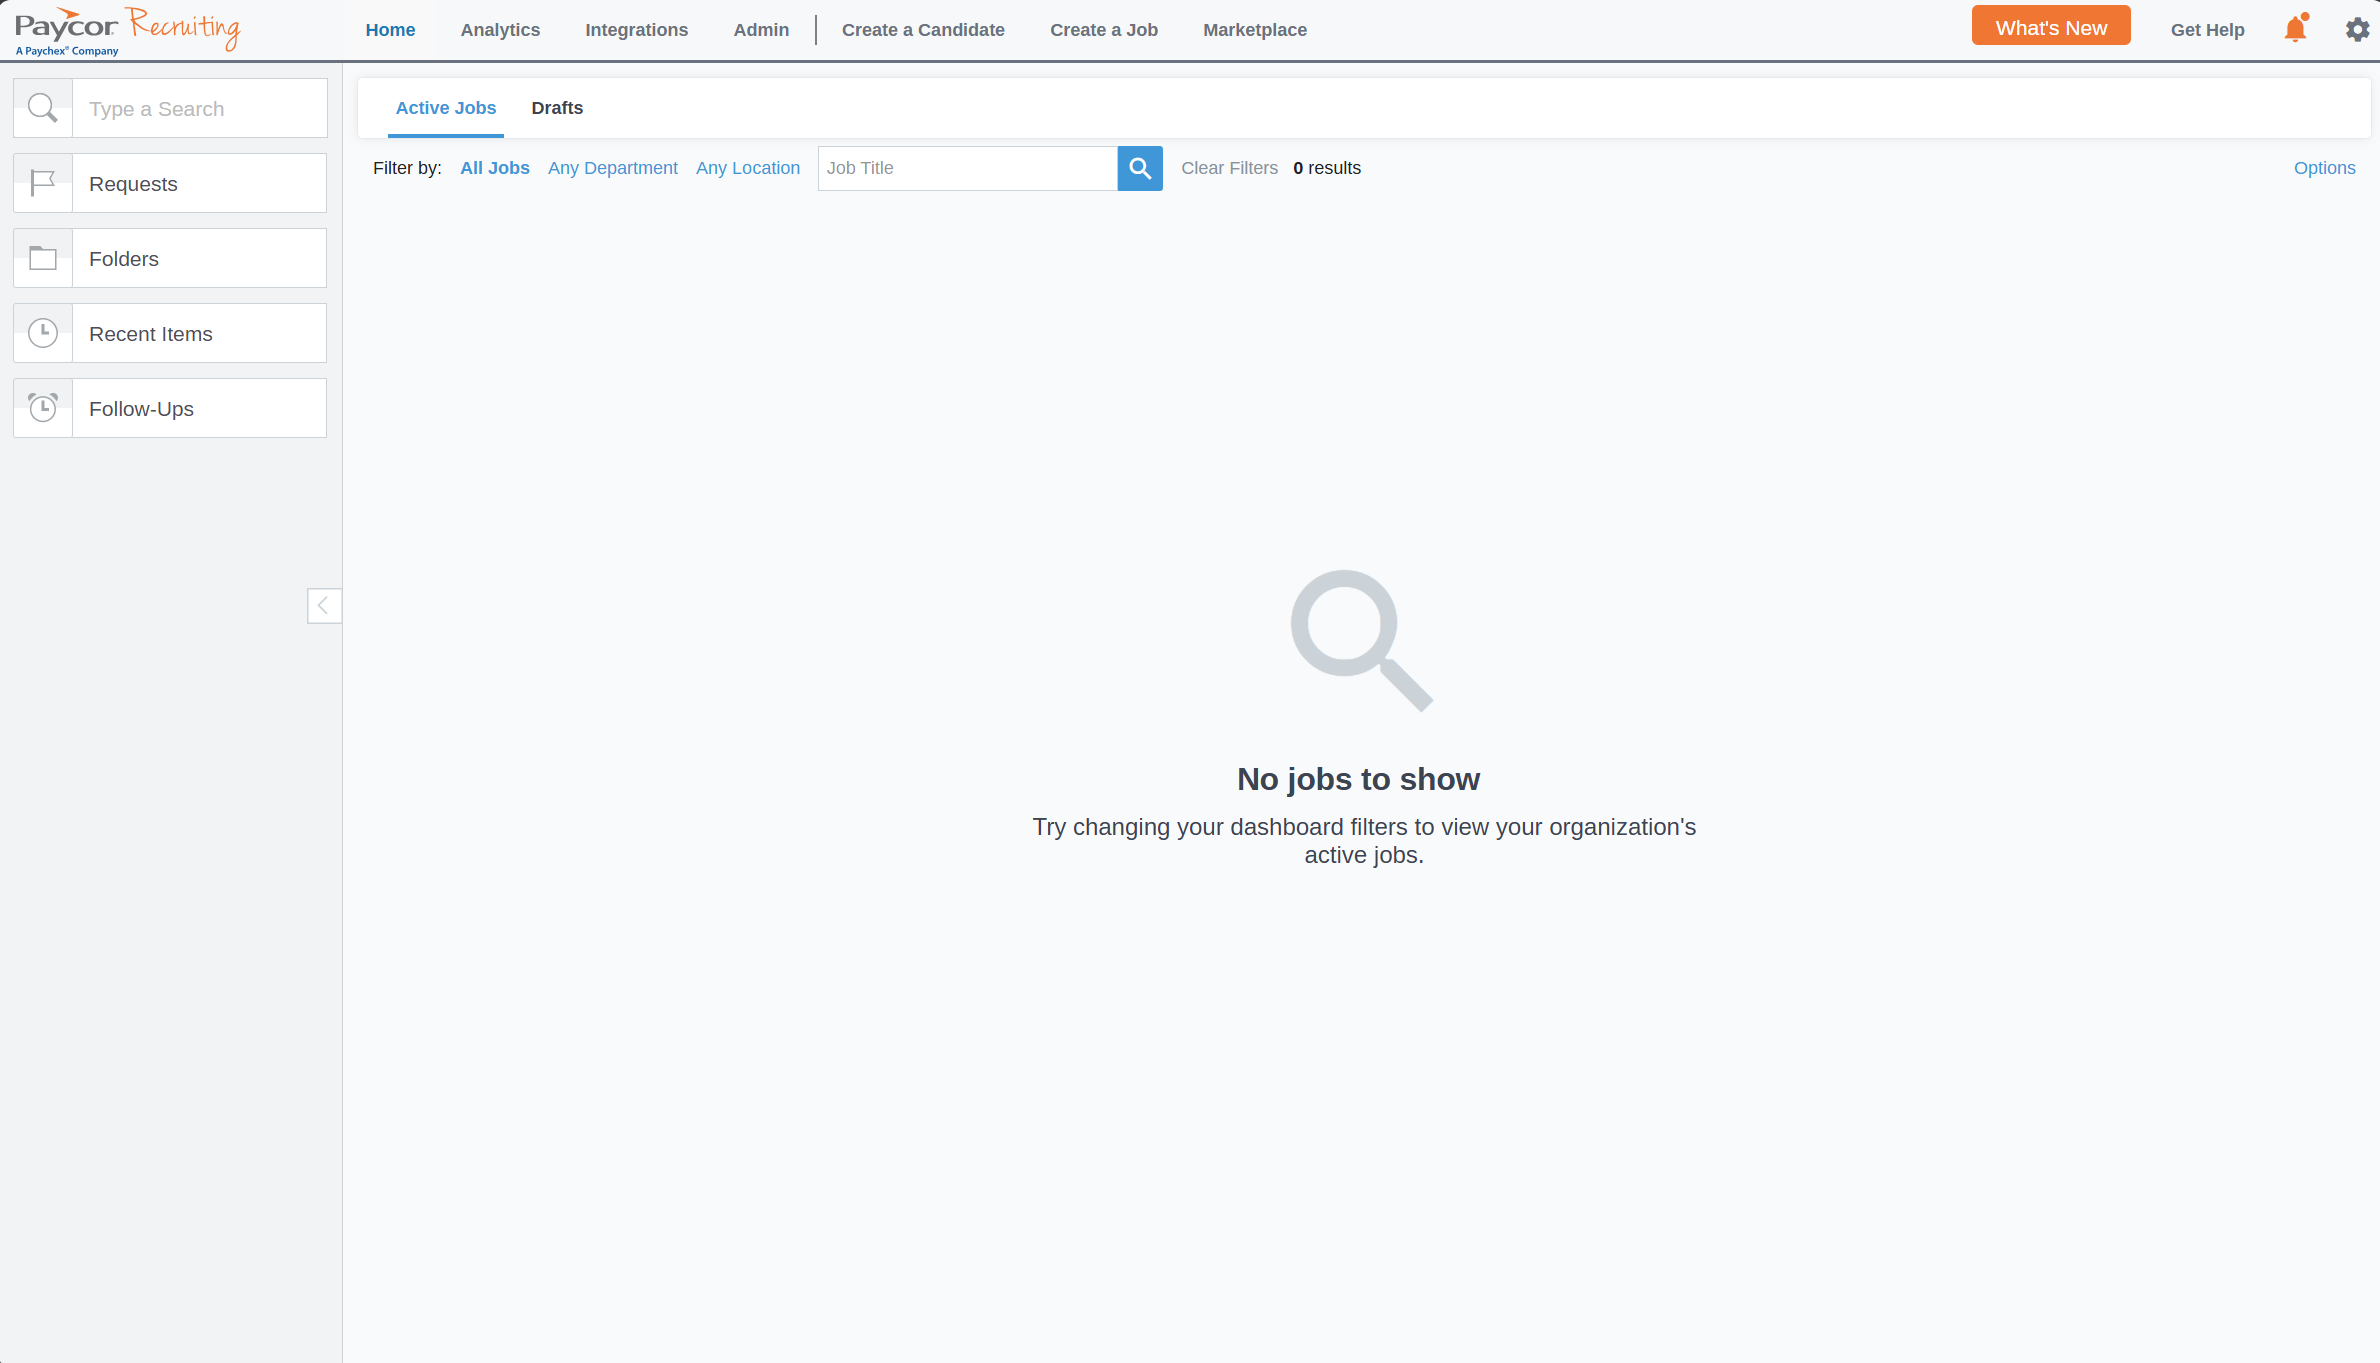Viewport: 2380px width, 1363px height.
Task: Open the Any Department filter dropdown
Action: click(x=612, y=168)
